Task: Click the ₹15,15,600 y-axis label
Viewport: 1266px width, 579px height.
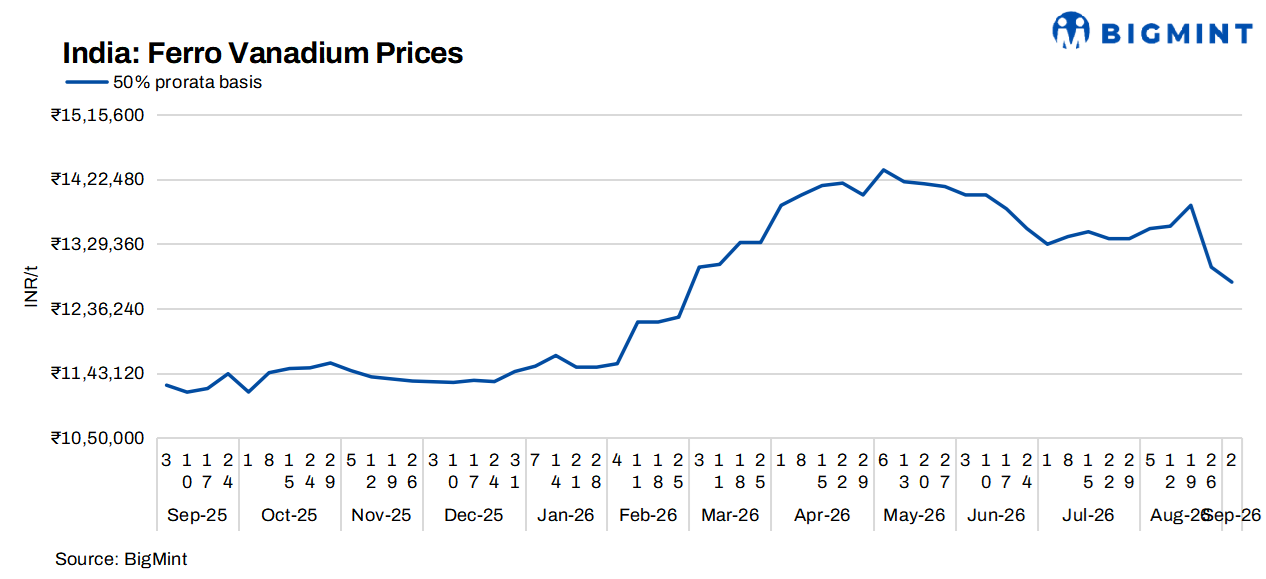Action: pyautogui.click(x=98, y=115)
